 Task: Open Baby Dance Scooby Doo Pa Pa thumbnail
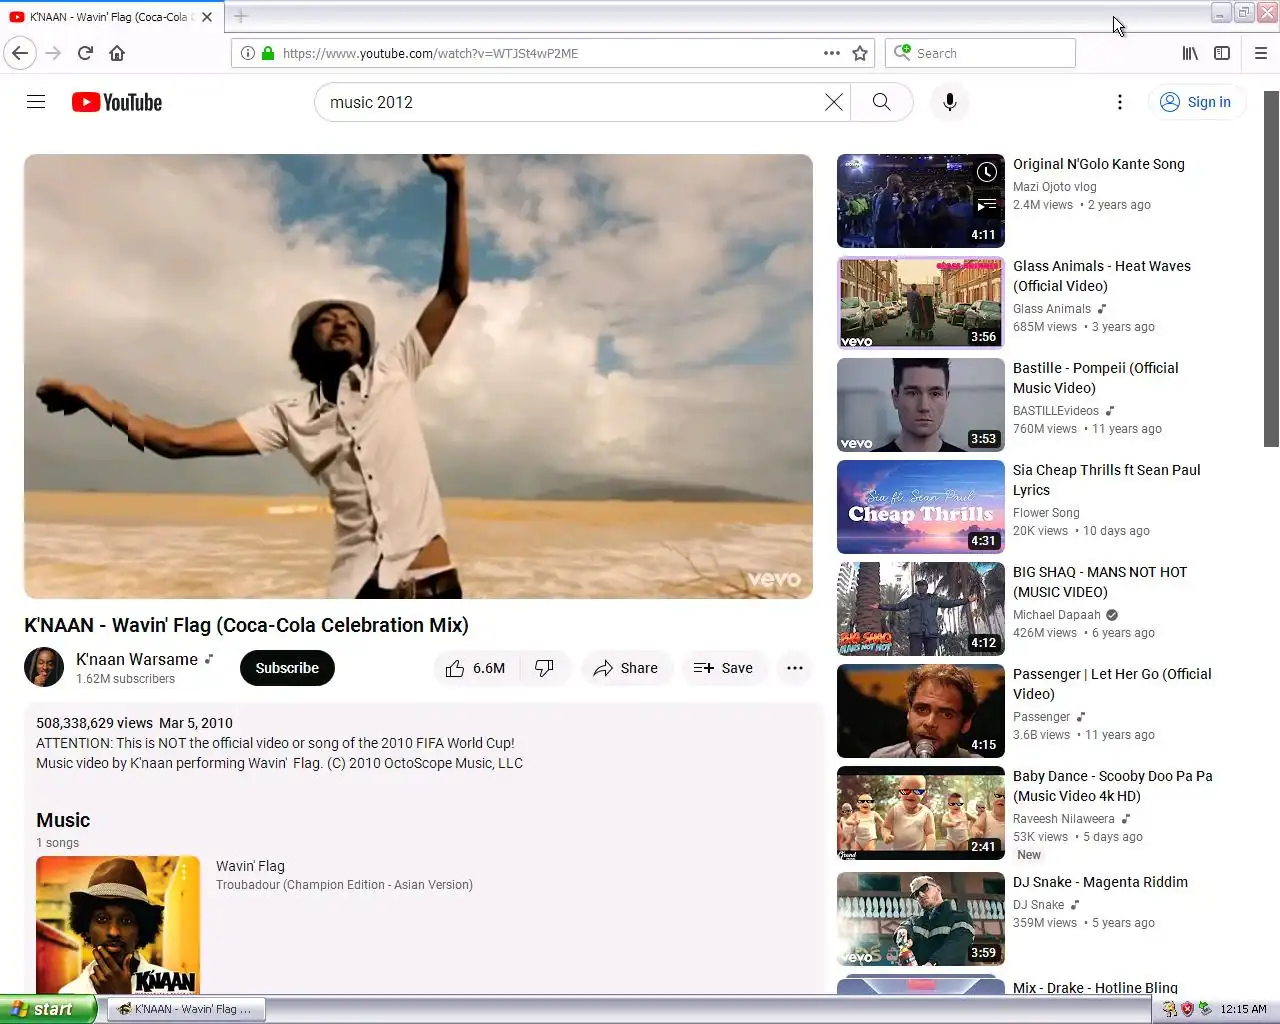pyautogui.click(x=920, y=813)
